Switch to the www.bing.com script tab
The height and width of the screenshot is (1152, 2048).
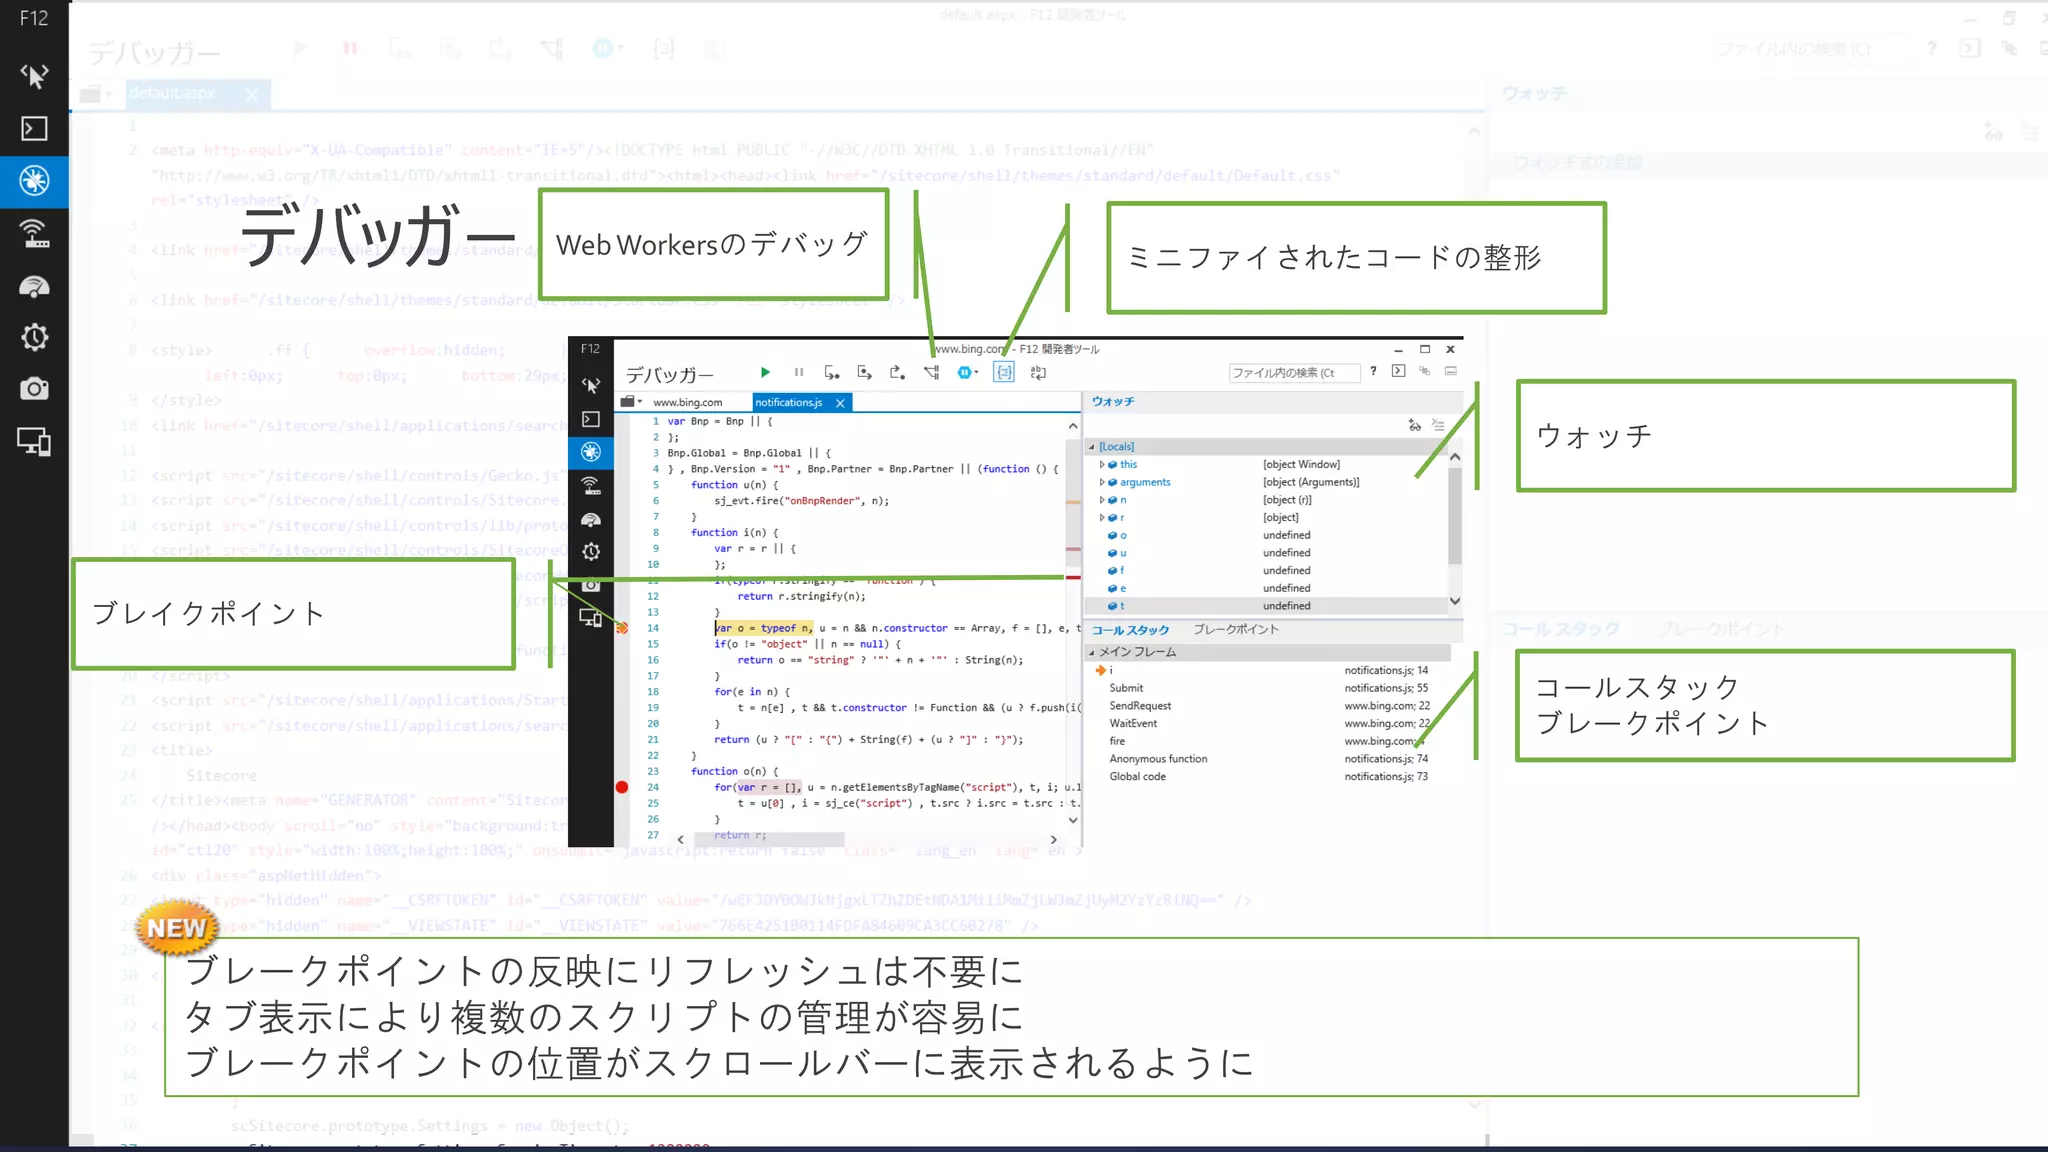[x=688, y=402]
